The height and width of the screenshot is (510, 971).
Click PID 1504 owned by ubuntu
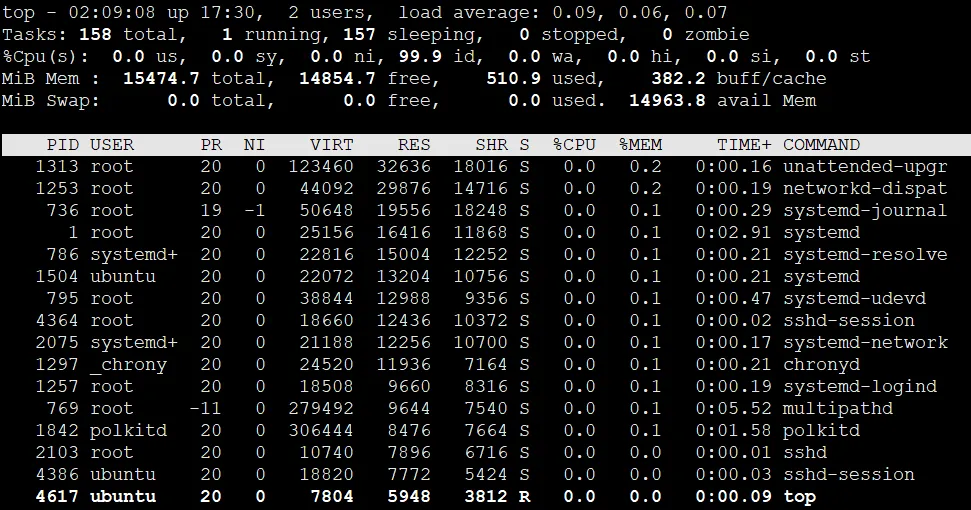[57, 277]
